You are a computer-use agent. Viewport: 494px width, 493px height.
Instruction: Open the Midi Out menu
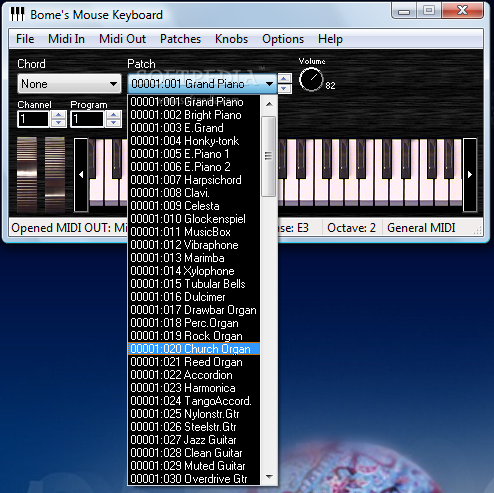(x=122, y=39)
